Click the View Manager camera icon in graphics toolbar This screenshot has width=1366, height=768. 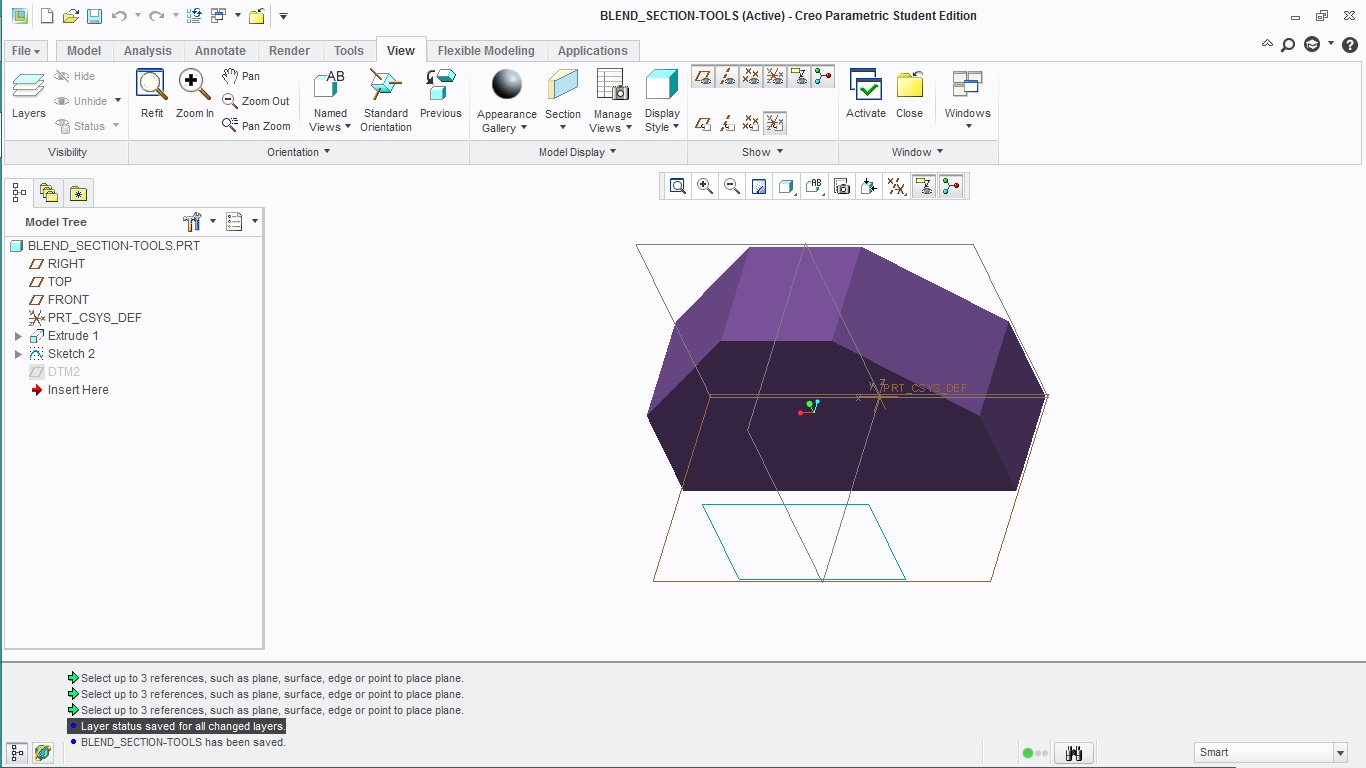point(842,186)
